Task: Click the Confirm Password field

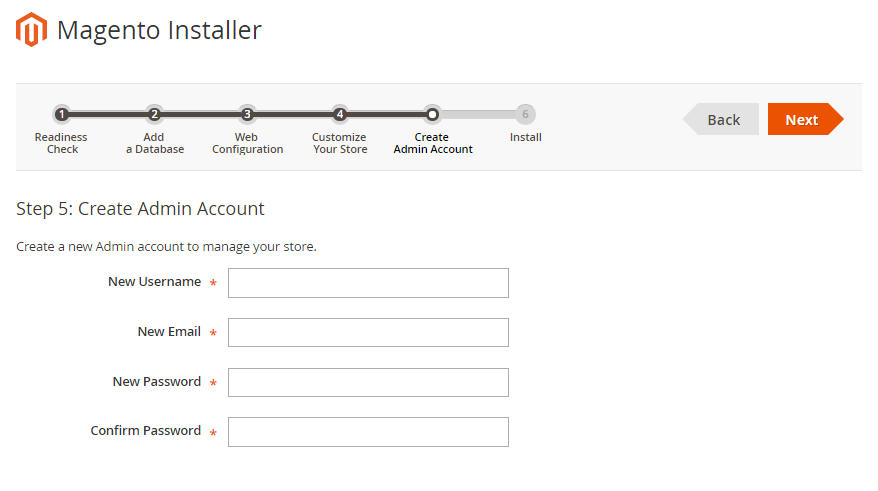Action: click(368, 432)
